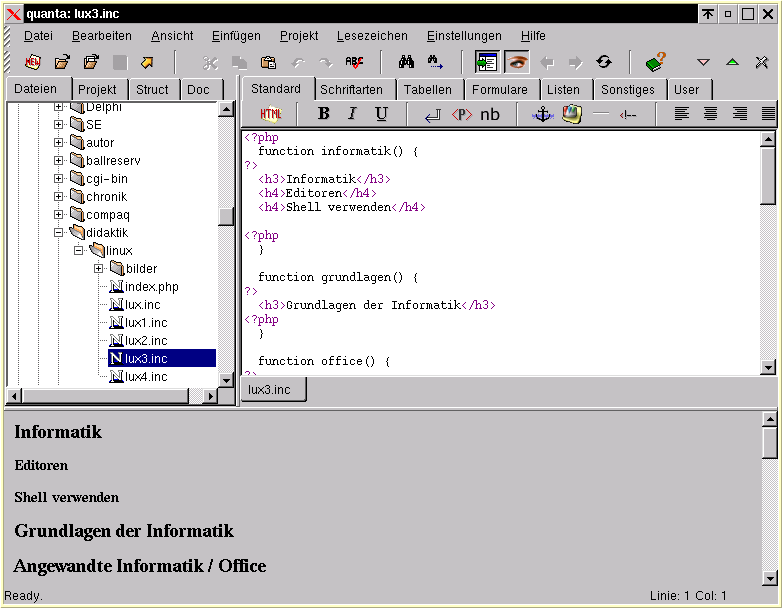The height and width of the screenshot is (608, 782).
Task: Toggle the eye preview button
Action: point(517,62)
